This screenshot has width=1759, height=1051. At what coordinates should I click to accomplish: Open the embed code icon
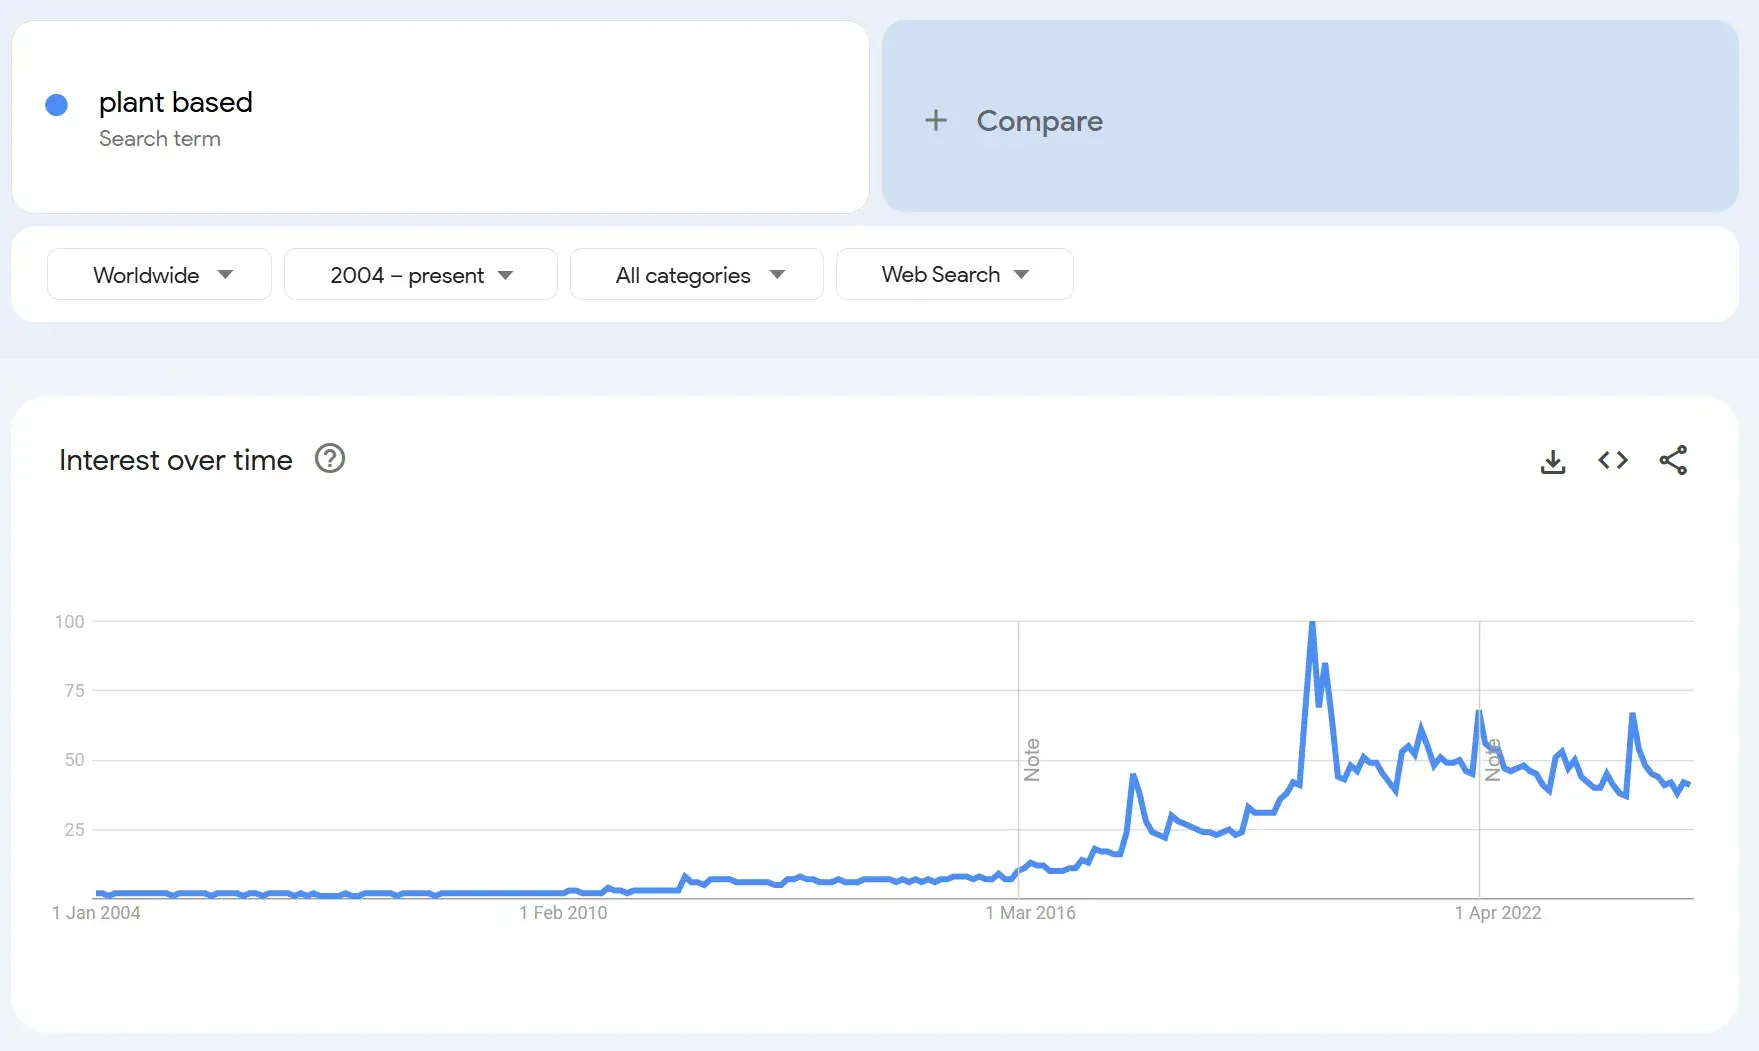[x=1613, y=460]
